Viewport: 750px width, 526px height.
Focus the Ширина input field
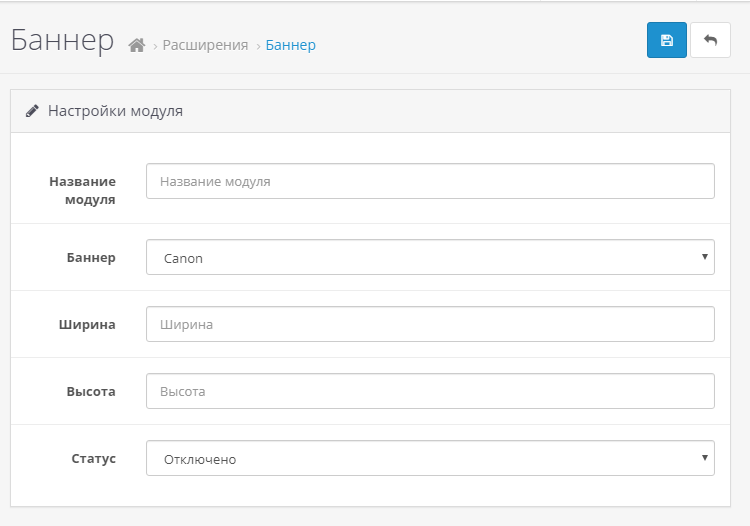click(x=430, y=324)
